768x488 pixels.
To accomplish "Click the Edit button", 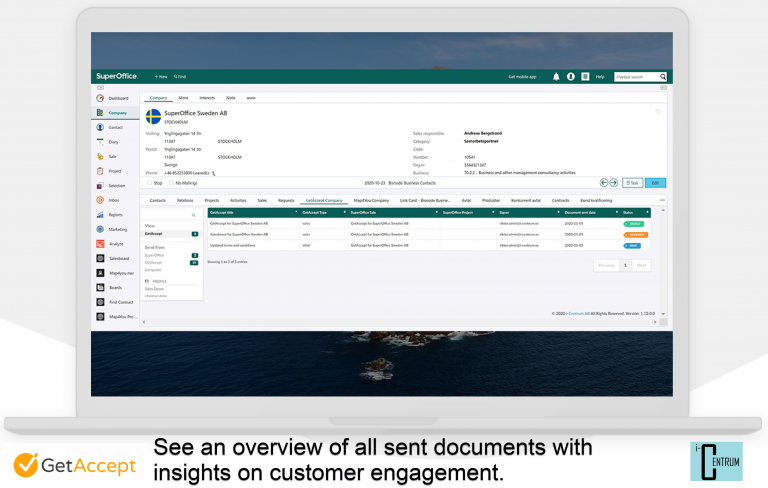I will pos(655,183).
